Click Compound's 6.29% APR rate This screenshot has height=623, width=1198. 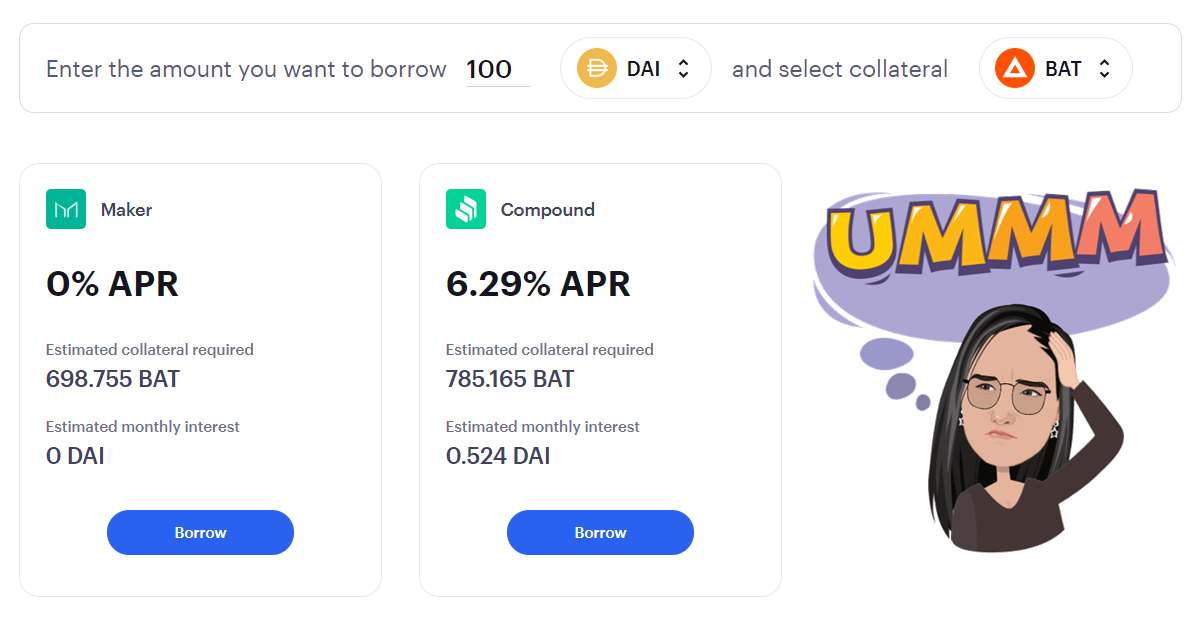(538, 285)
